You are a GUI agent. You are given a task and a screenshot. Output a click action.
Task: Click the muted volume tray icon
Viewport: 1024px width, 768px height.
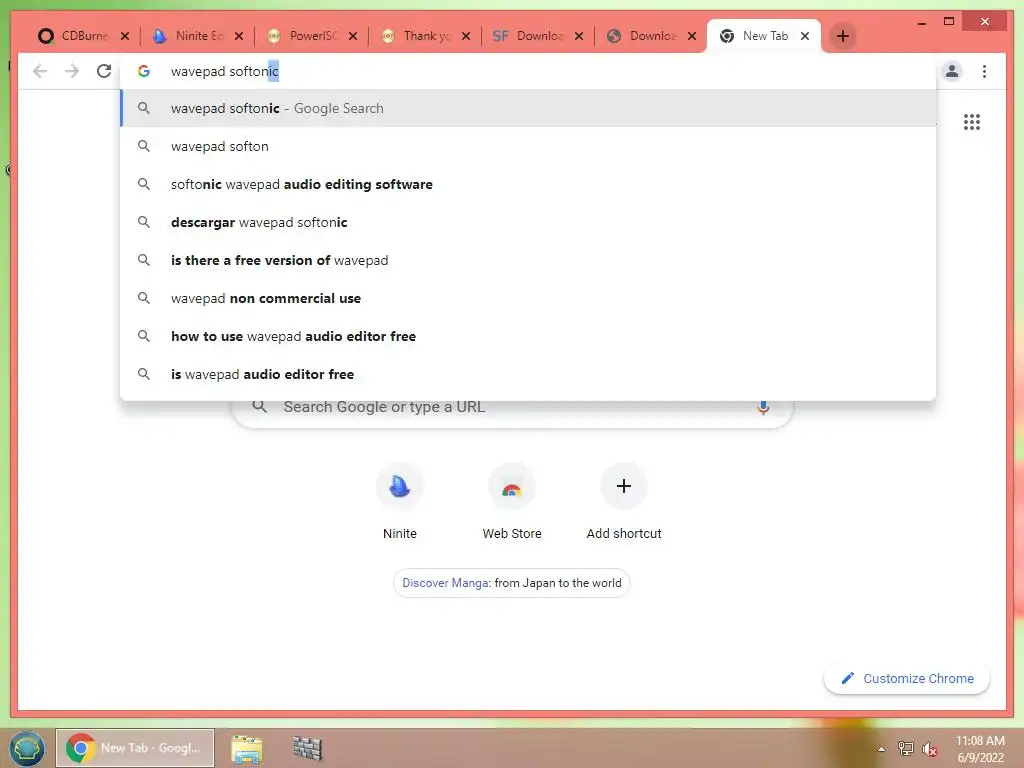pos(929,748)
